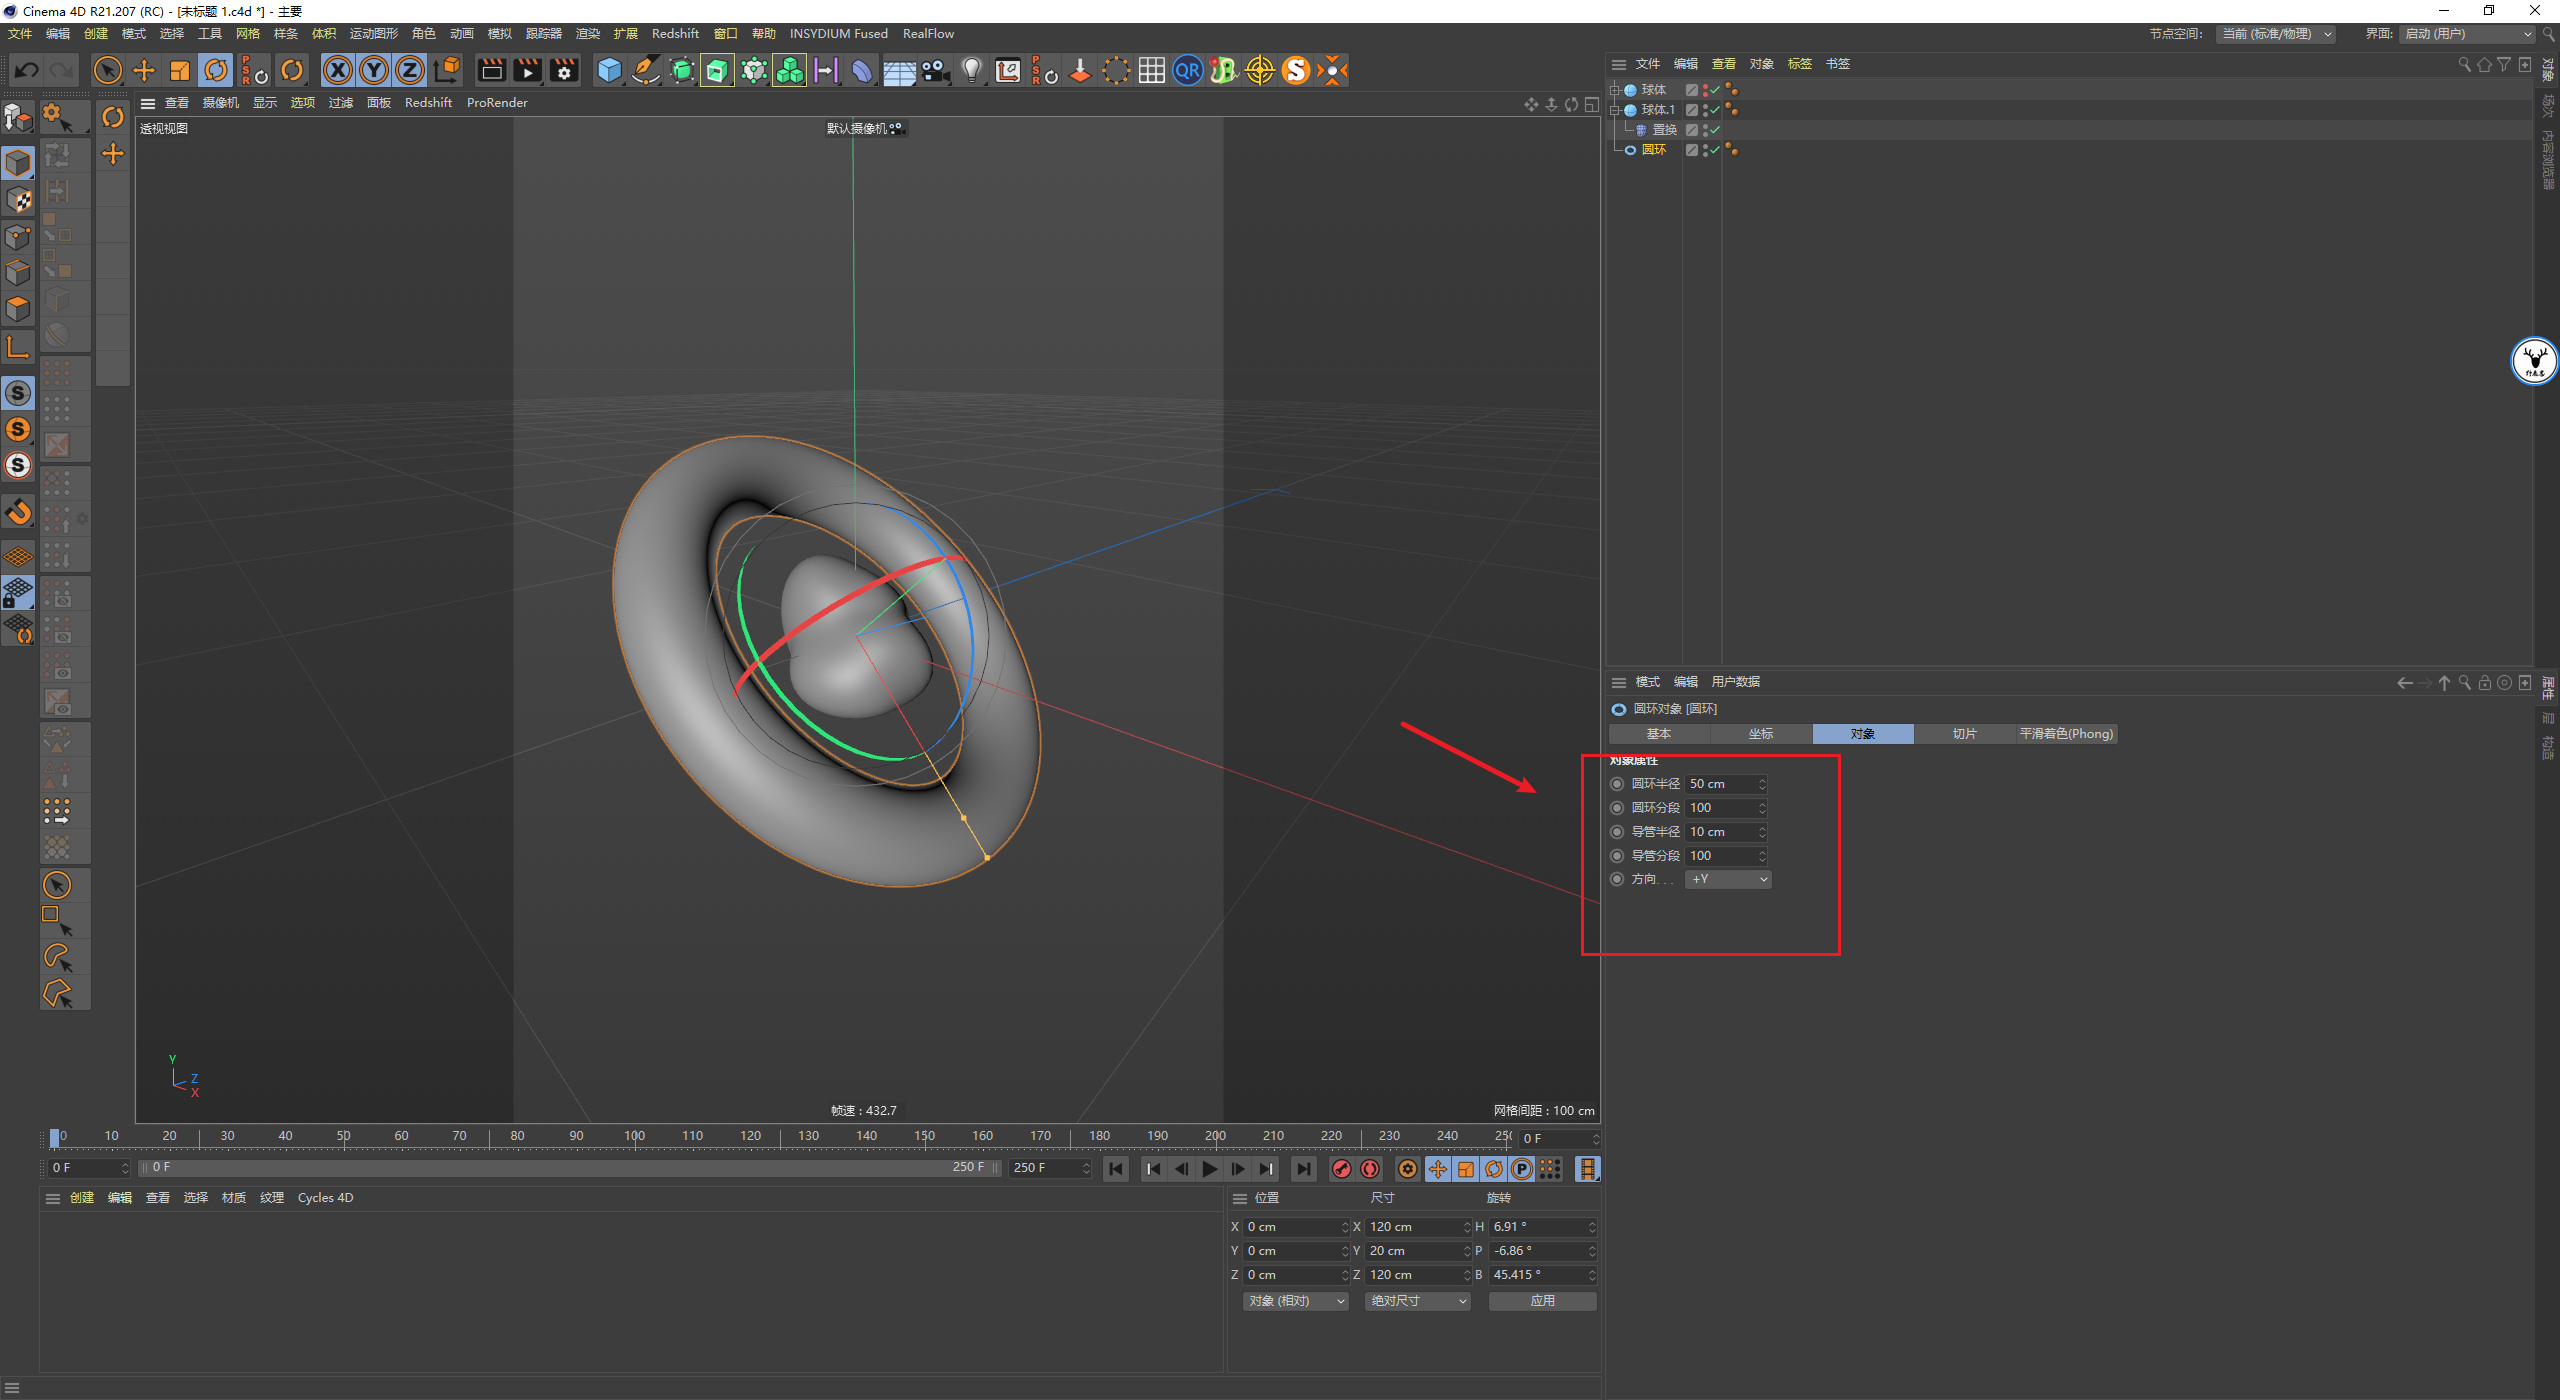Select the Move tool in top toolbar
The width and height of the screenshot is (2560, 1400).
point(144,70)
